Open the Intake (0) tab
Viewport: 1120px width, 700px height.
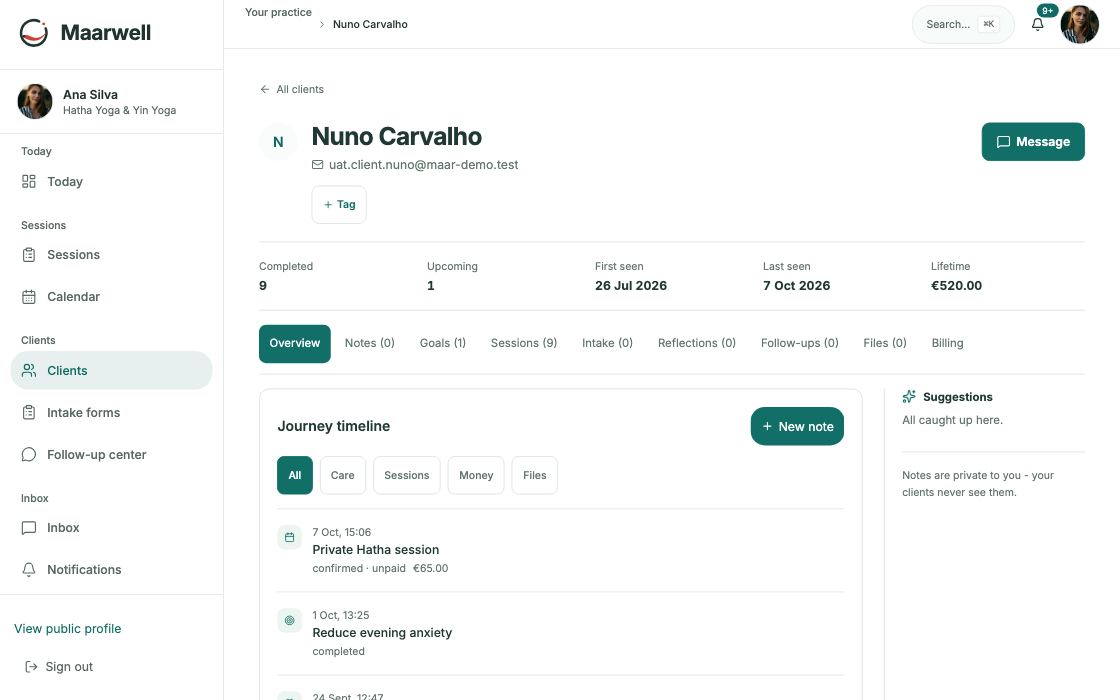607,344
